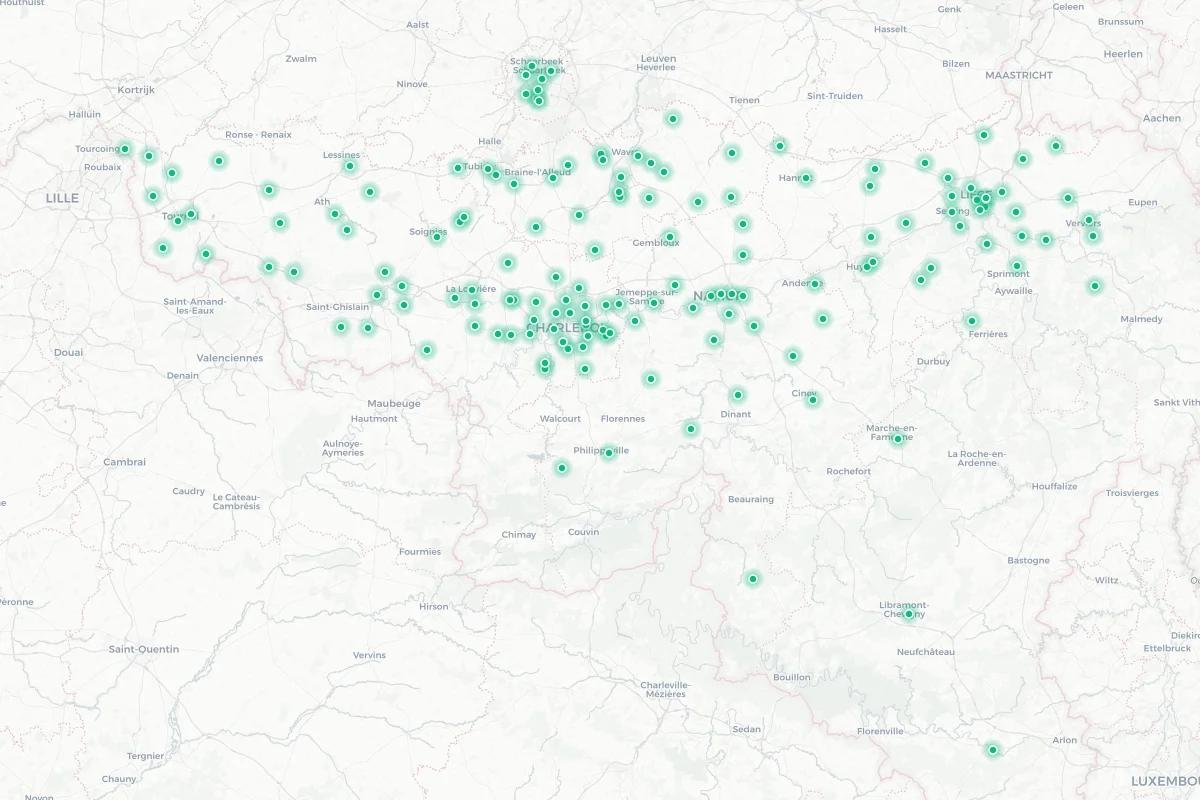Click the marker touching the Soignies label
This screenshot has height=800, width=1200.
point(436,237)
